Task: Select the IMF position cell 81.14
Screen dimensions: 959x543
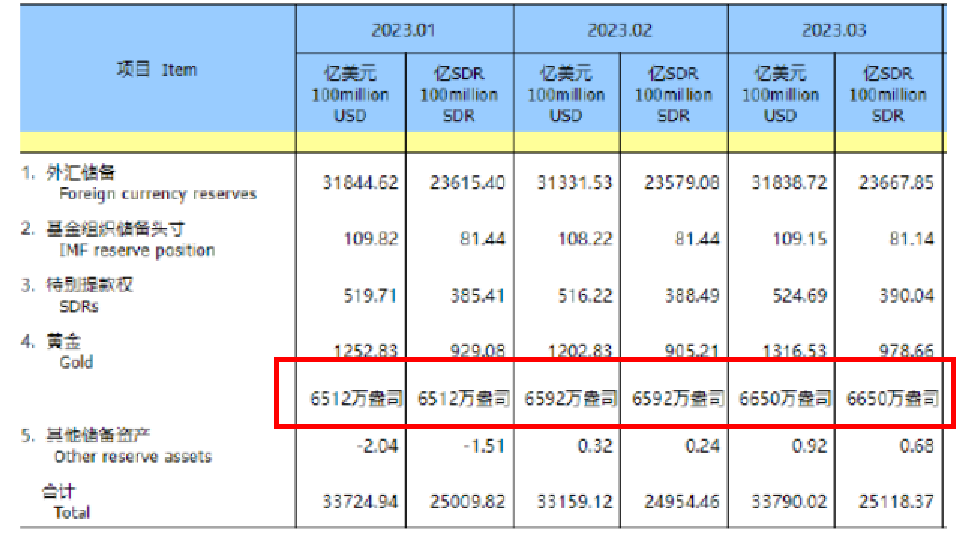Action: coord(912,238)
